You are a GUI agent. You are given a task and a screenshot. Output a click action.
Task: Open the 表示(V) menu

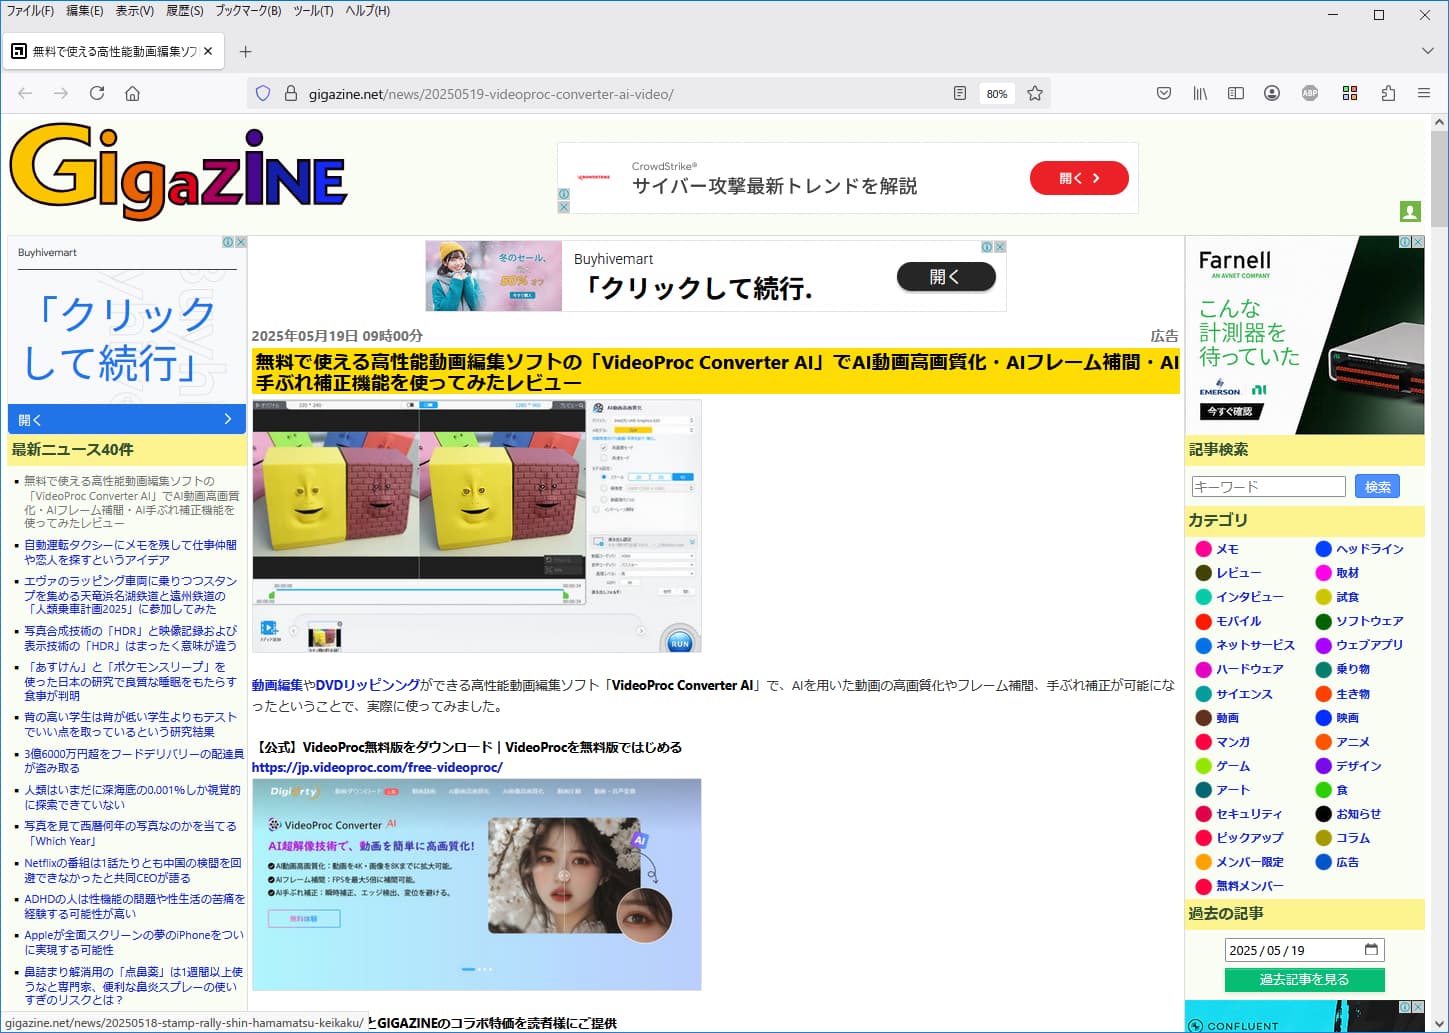134,11
